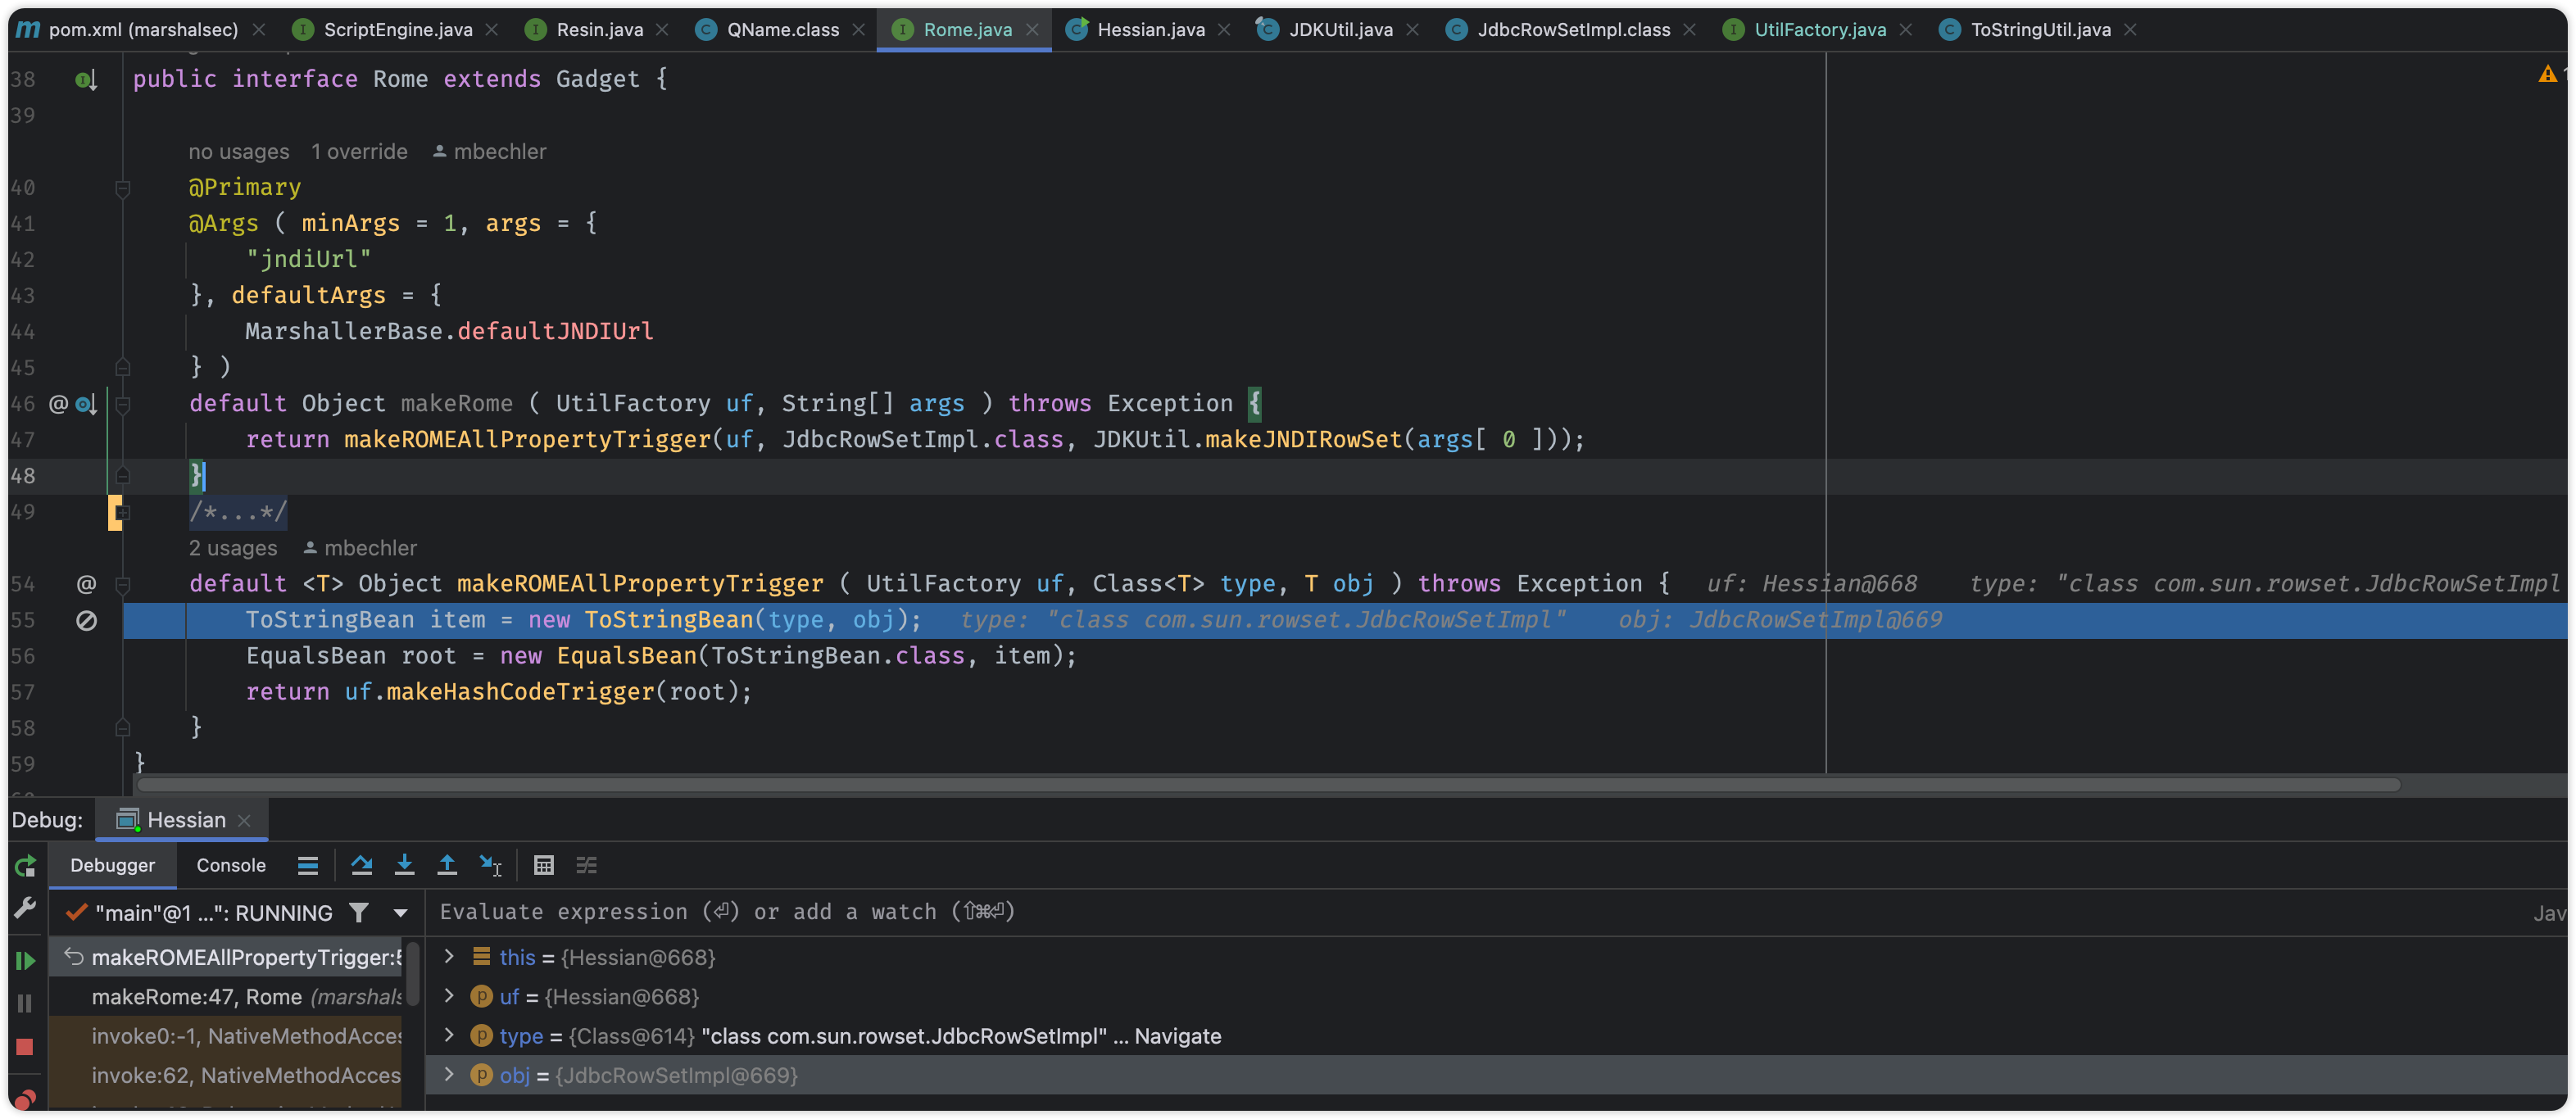
Task: Close the pom.xml tab
Action: click(259, 30)
